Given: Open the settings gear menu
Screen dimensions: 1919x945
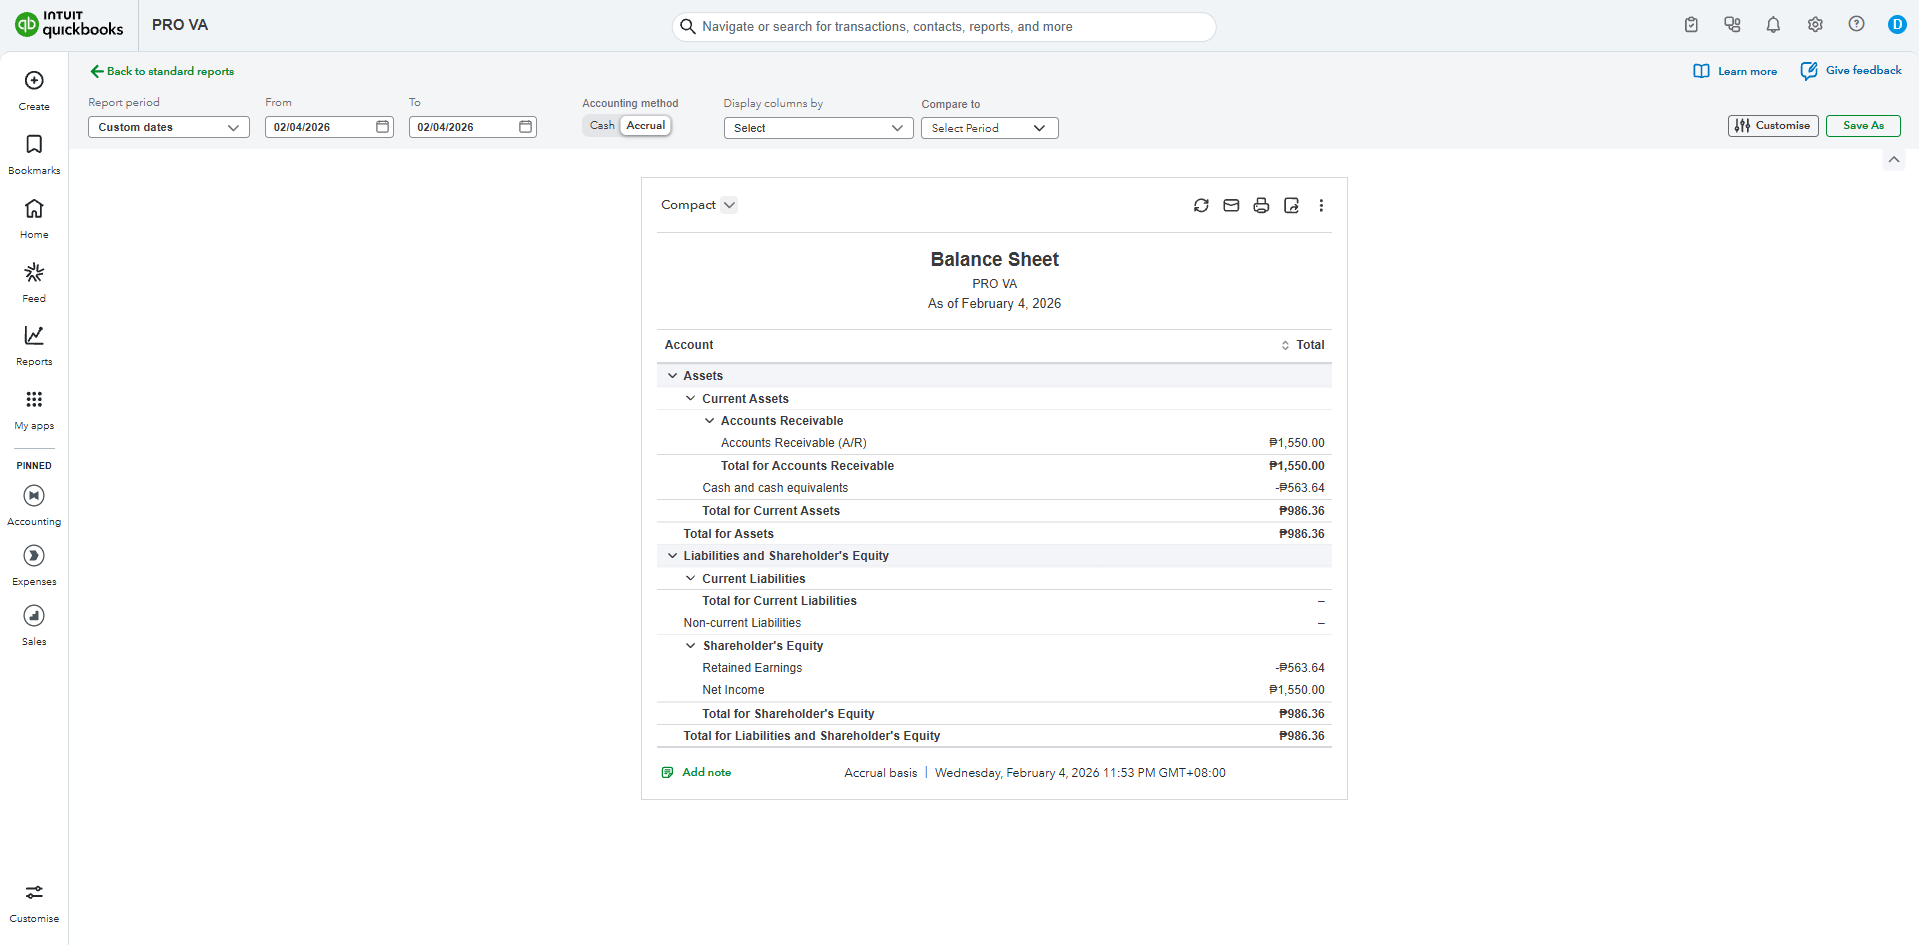Looking at the screenshot, I should pos(1815,25).
